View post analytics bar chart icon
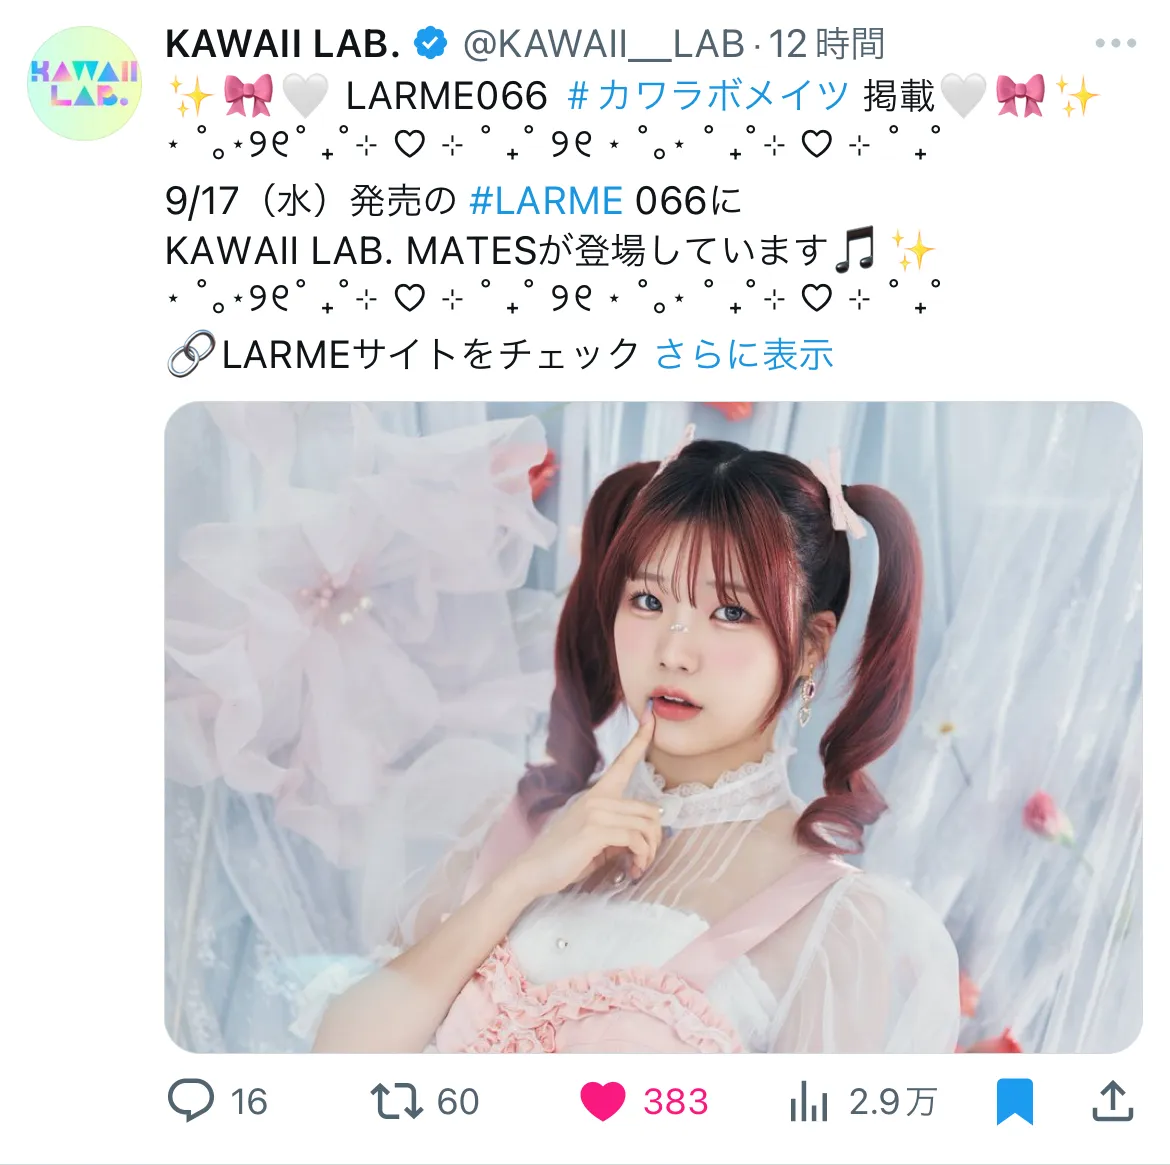Viewport: 1170px width, 1165px height. tap(809, 1102)
